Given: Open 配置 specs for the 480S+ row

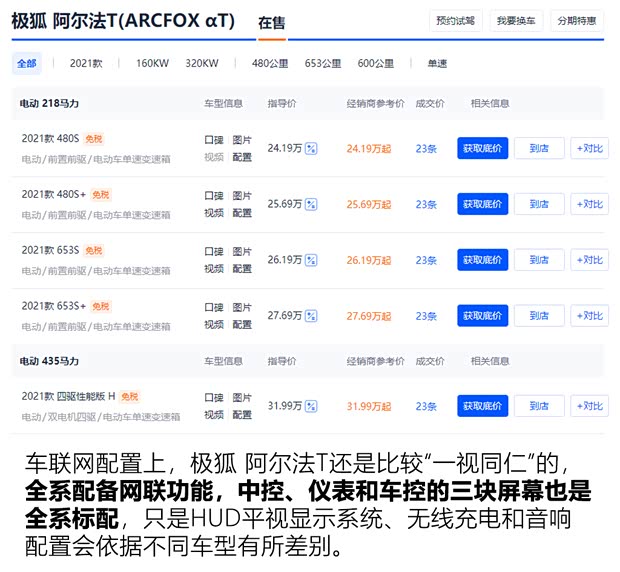Looking at the screenshot, I should (x=242, y=213).
